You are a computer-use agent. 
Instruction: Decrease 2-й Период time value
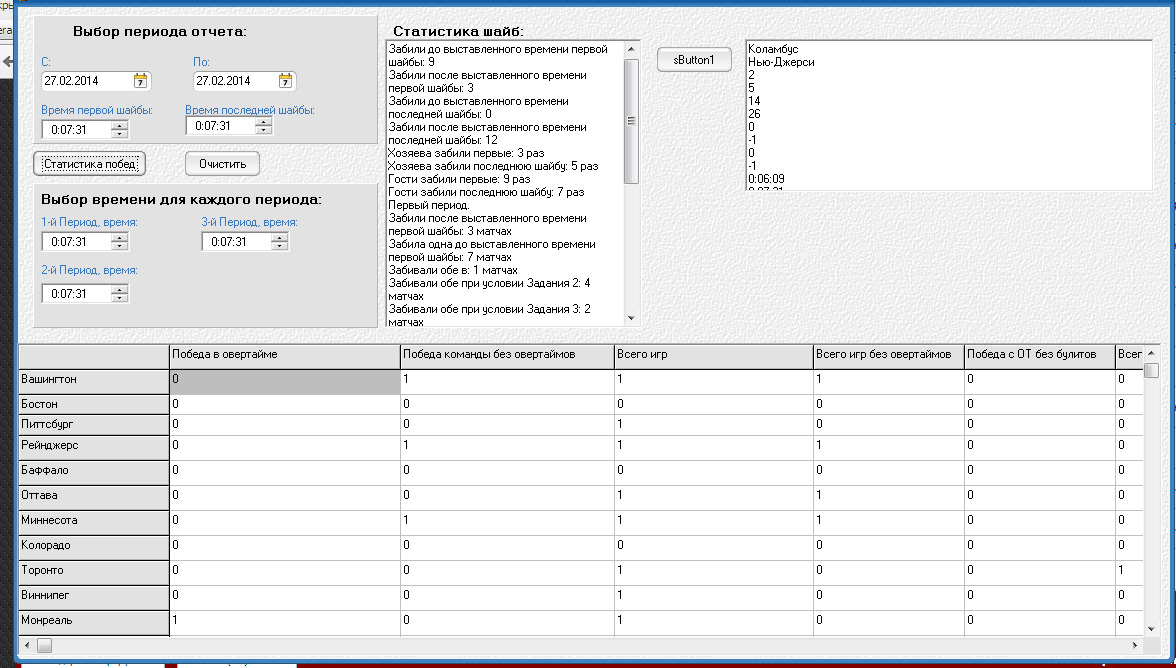pos(119,298)
